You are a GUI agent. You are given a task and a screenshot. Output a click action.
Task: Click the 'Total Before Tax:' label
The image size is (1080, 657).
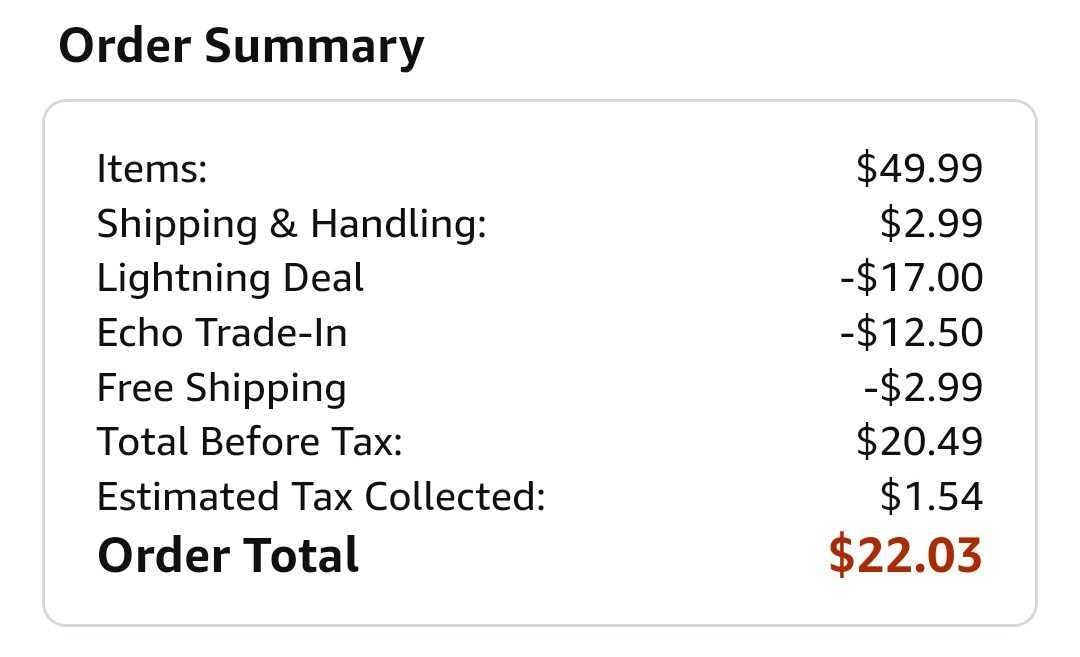coord(249,441)
